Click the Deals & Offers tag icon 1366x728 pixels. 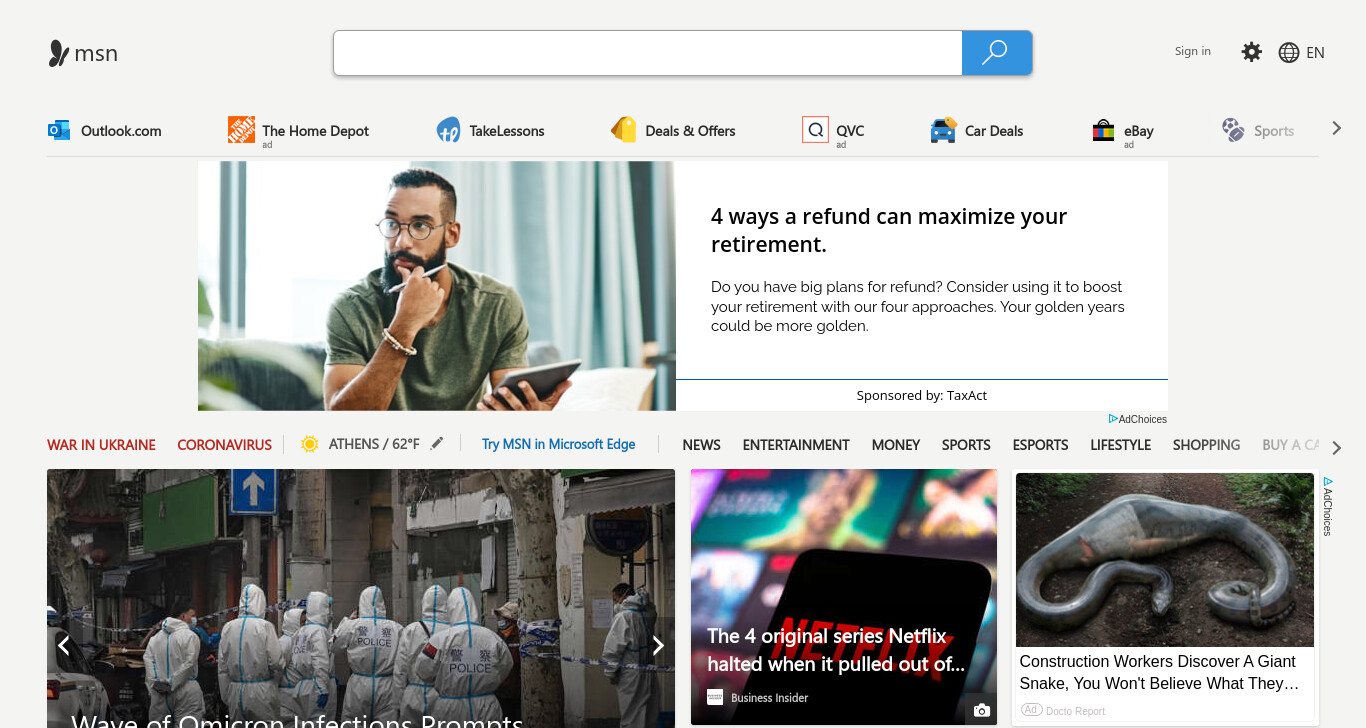click(624, 130)
